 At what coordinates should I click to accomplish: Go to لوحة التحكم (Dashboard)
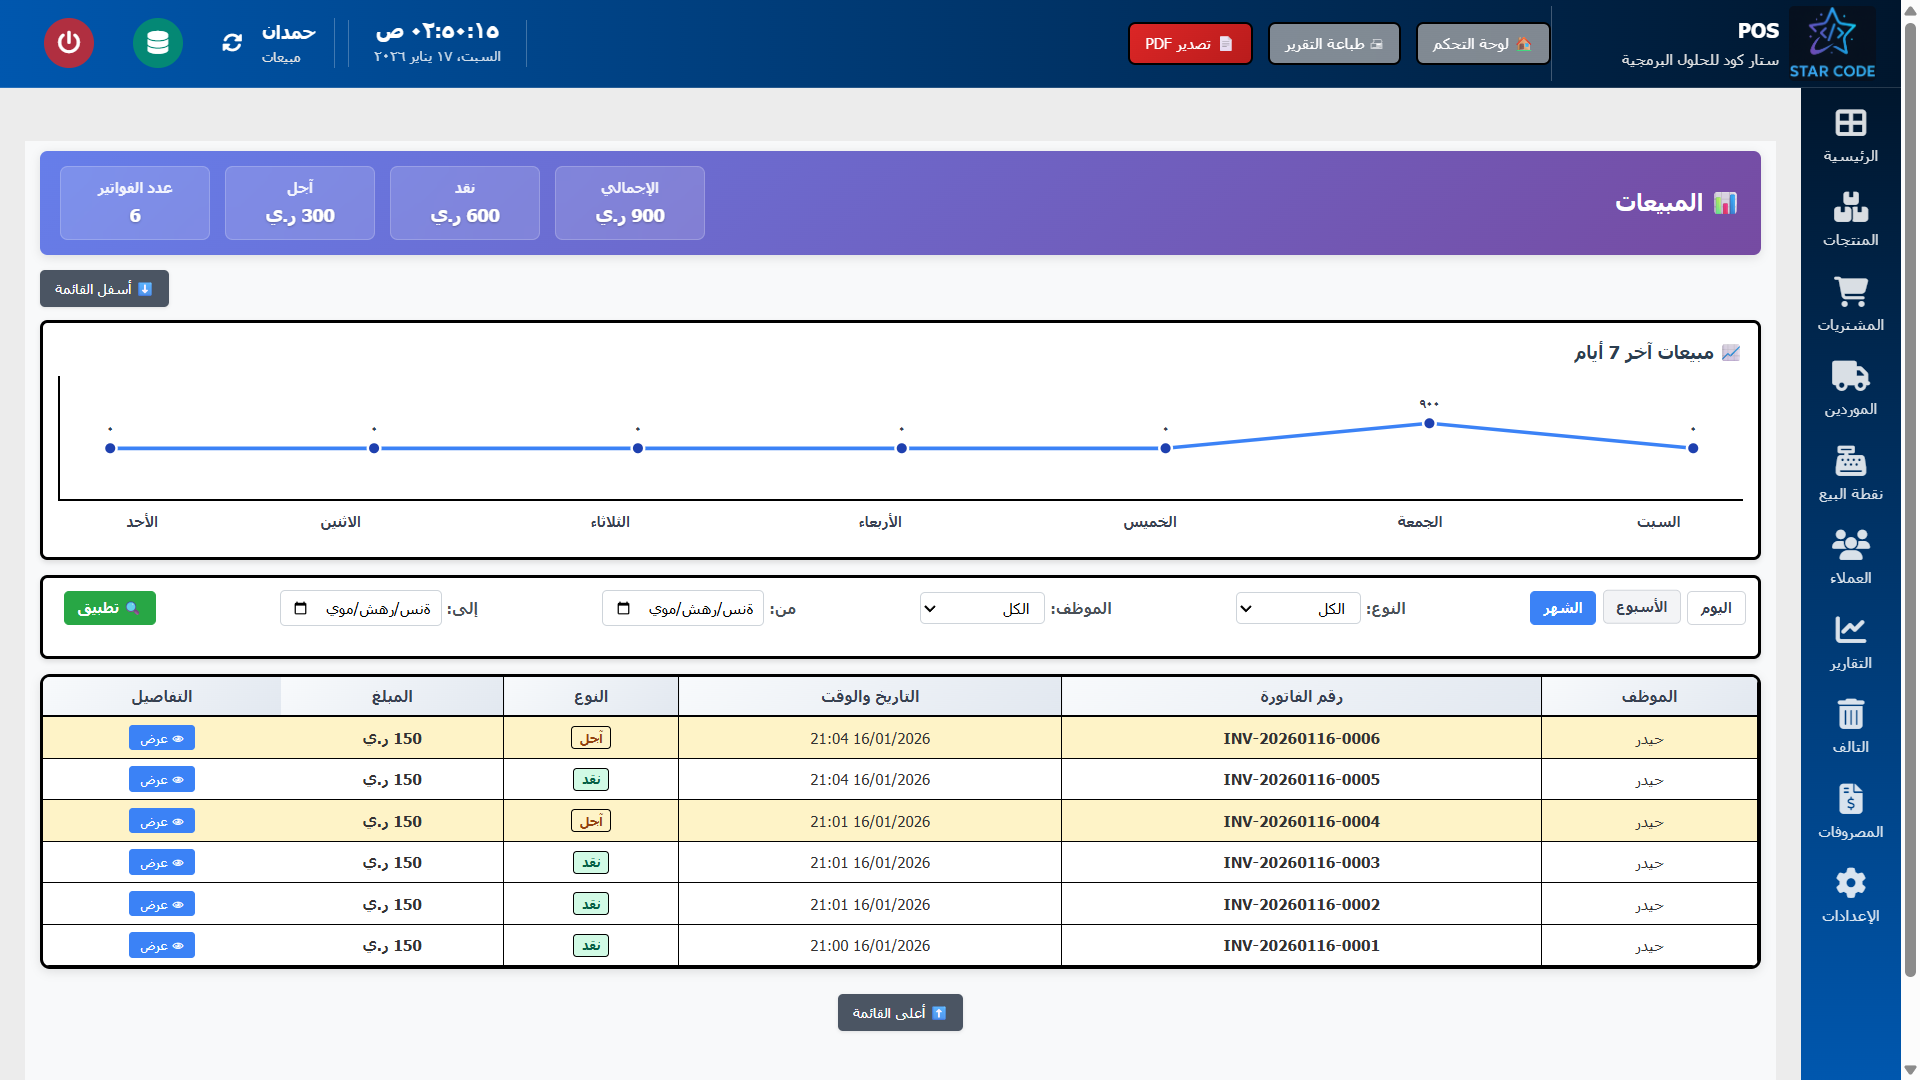click(x=1482, y=43)
